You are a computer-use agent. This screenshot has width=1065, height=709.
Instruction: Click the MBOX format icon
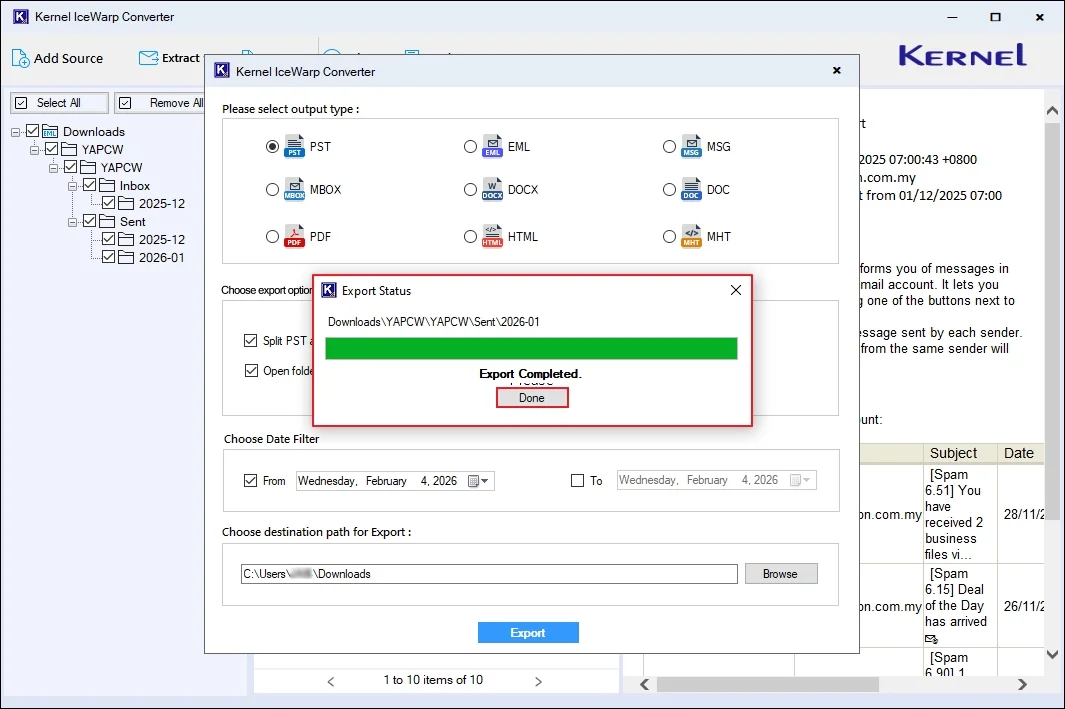coord(294,189)
